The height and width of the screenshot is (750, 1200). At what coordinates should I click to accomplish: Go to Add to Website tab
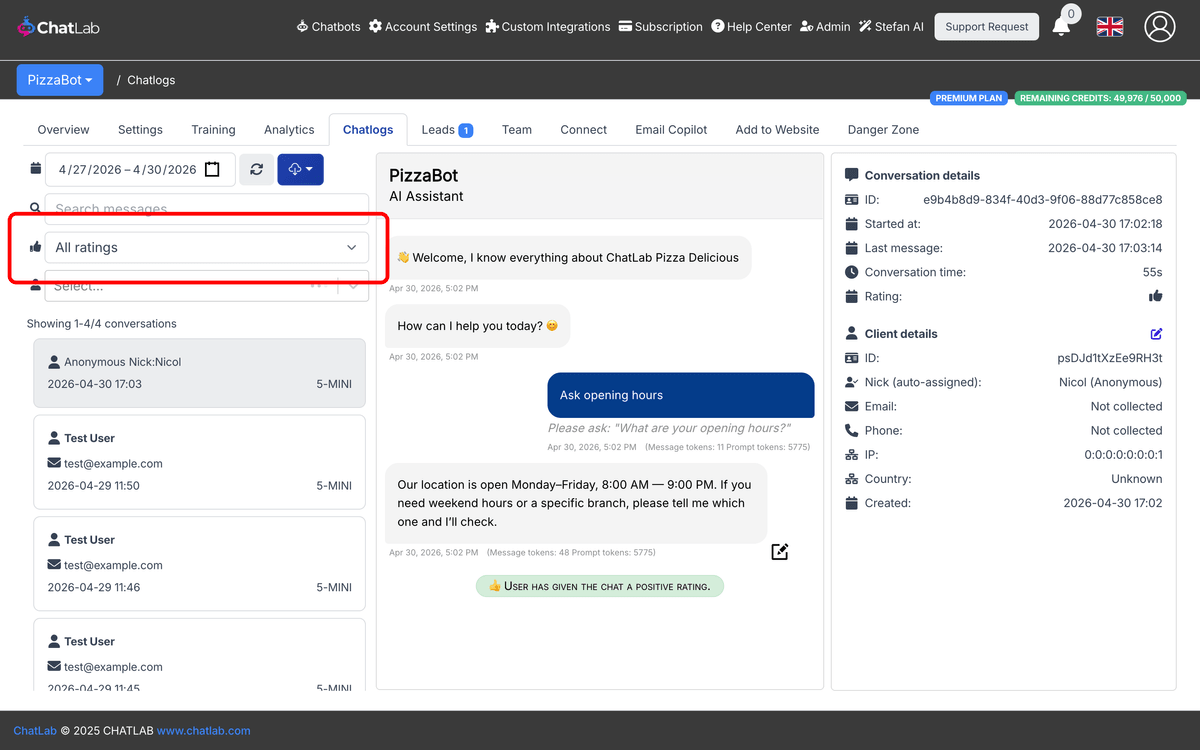coord(777,130)
